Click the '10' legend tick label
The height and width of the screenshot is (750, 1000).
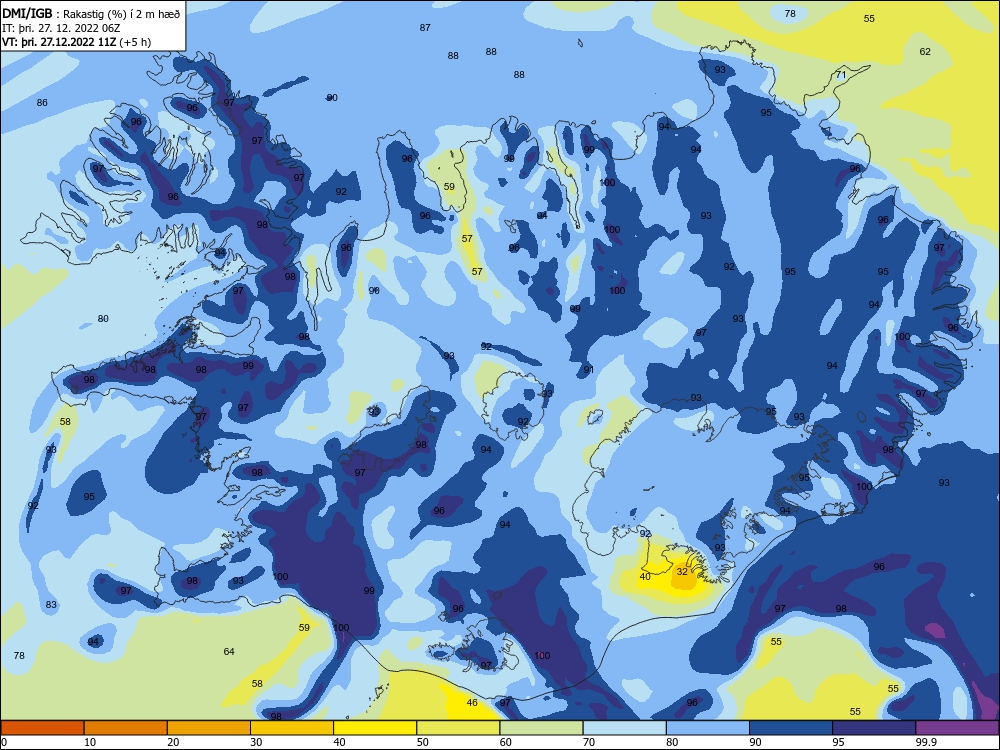point(90,742)
